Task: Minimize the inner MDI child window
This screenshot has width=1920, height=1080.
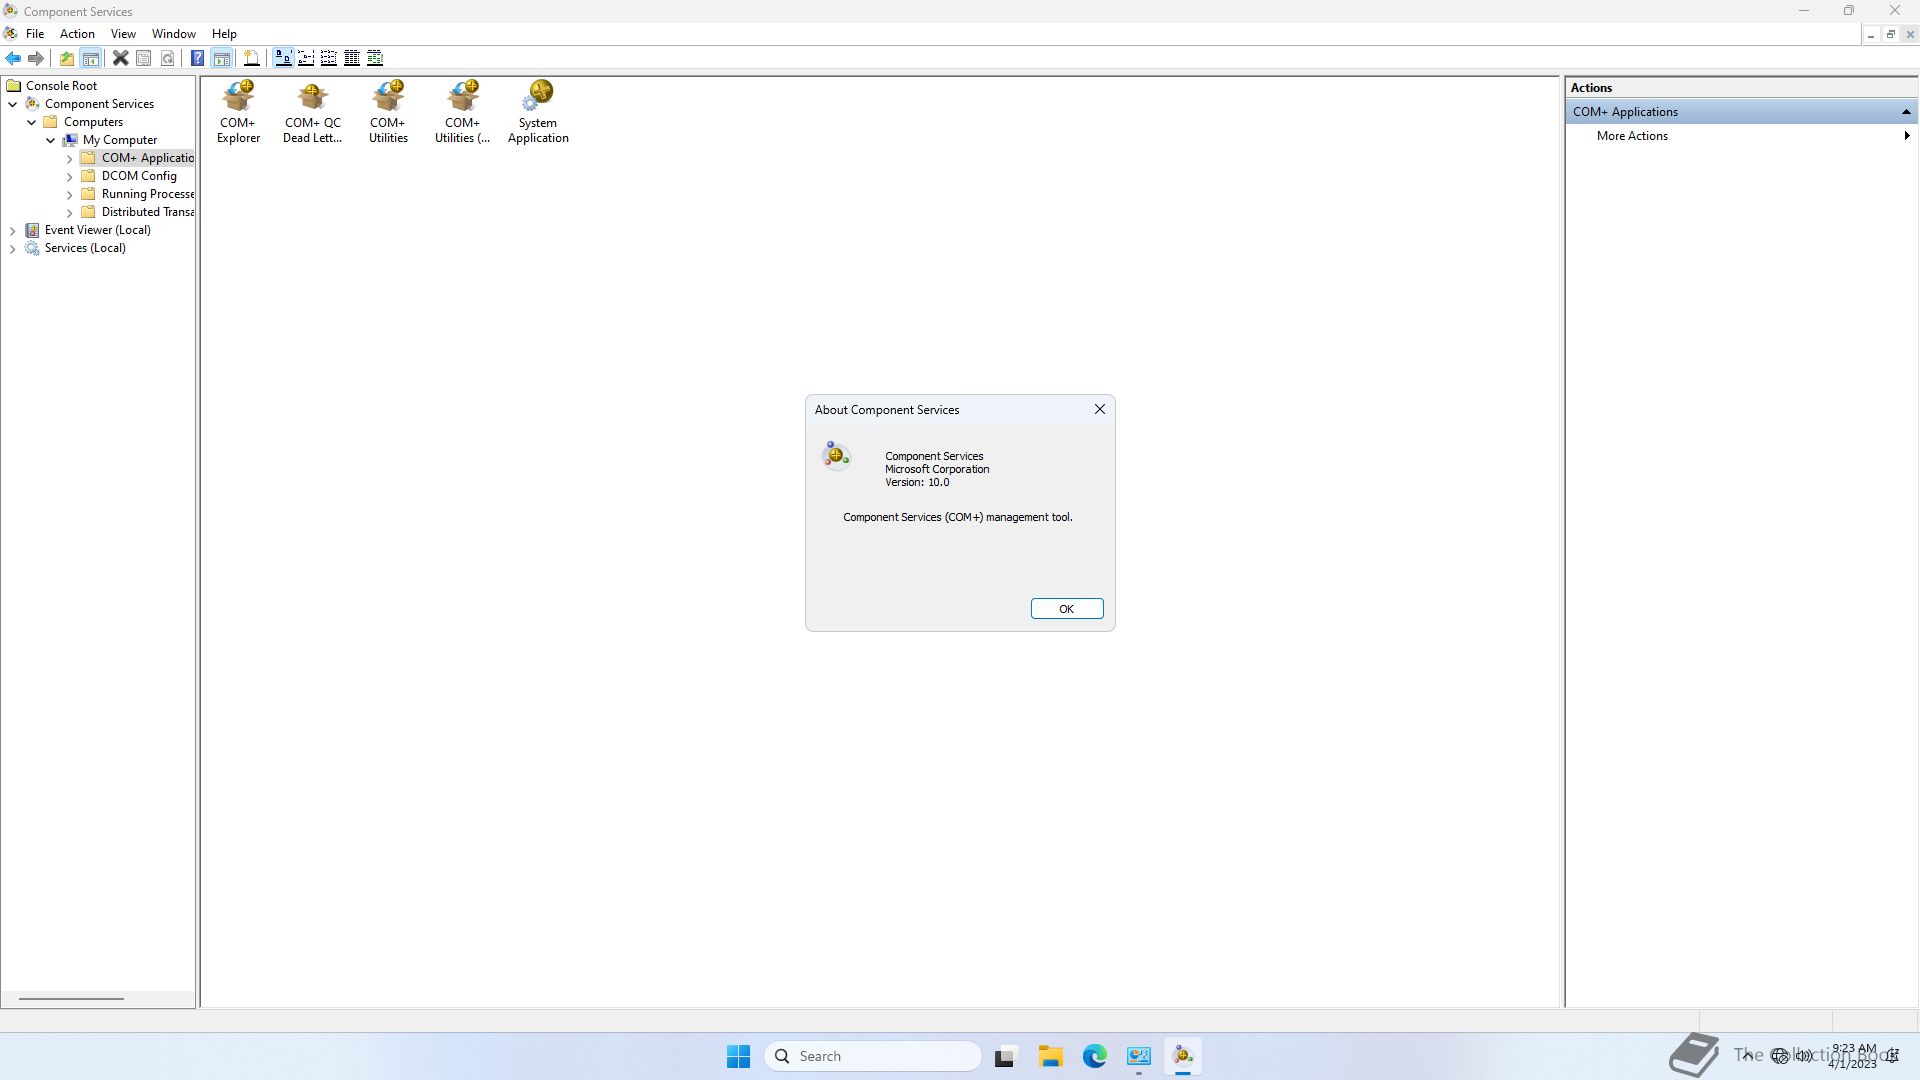Action: click(x=1870, y=34)
